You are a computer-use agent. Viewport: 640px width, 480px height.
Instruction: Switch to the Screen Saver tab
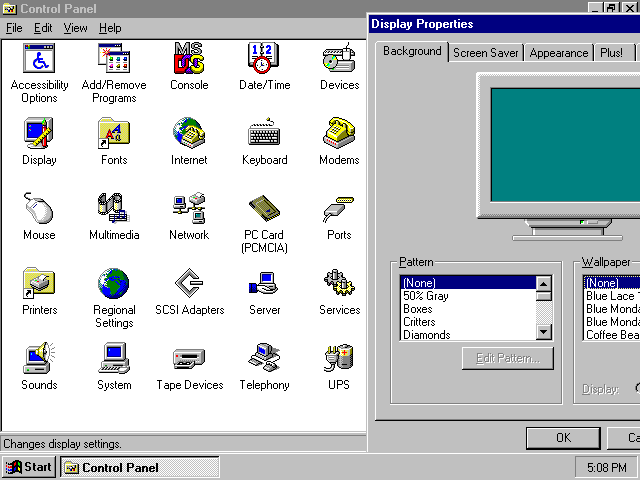point(486,53)
